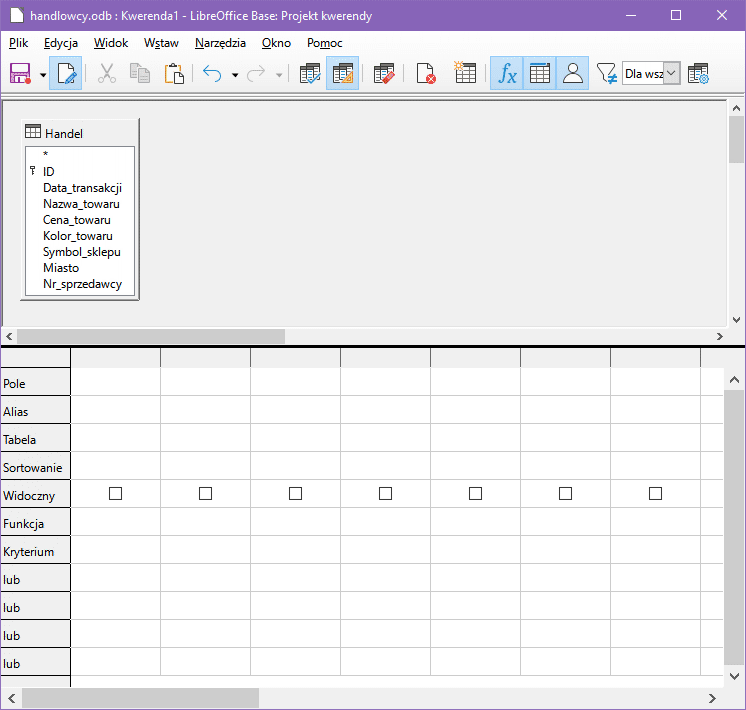Open the Undo history dropdown arrow
The height and width of the screenshot is (710, 746).
[x=235, y=75]
